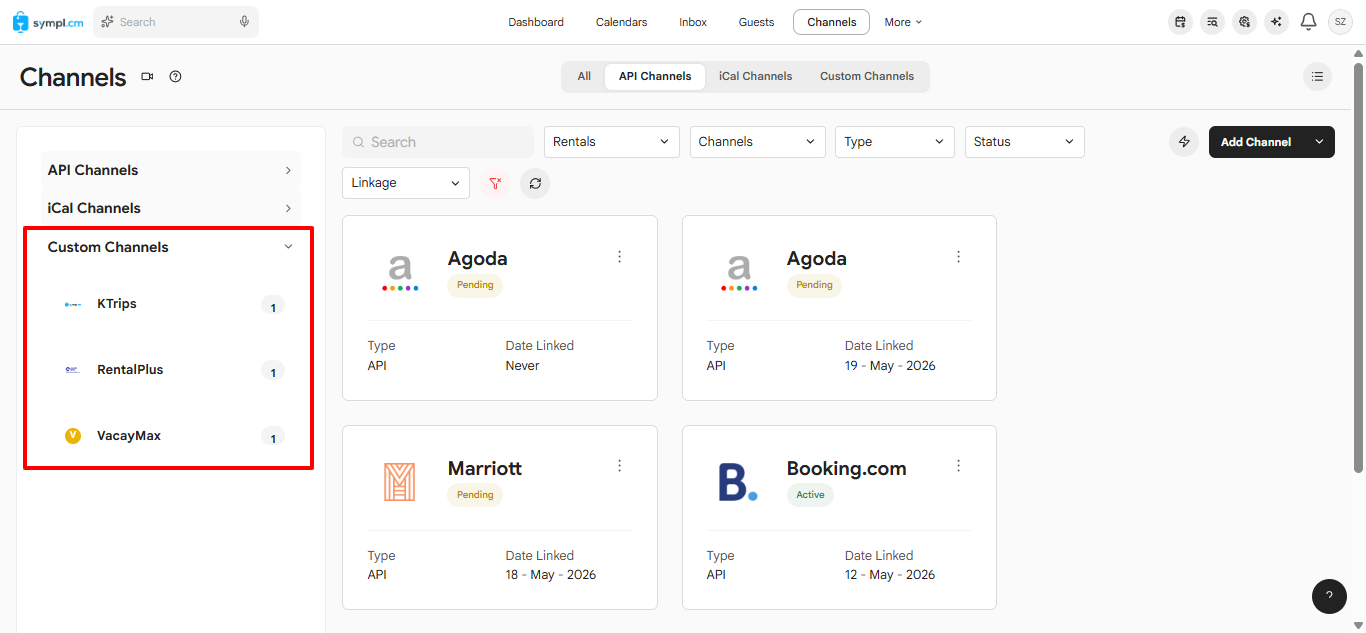
Task: Open the calendar icon in top-right toolbar
Action: [x=1181, y=22]
